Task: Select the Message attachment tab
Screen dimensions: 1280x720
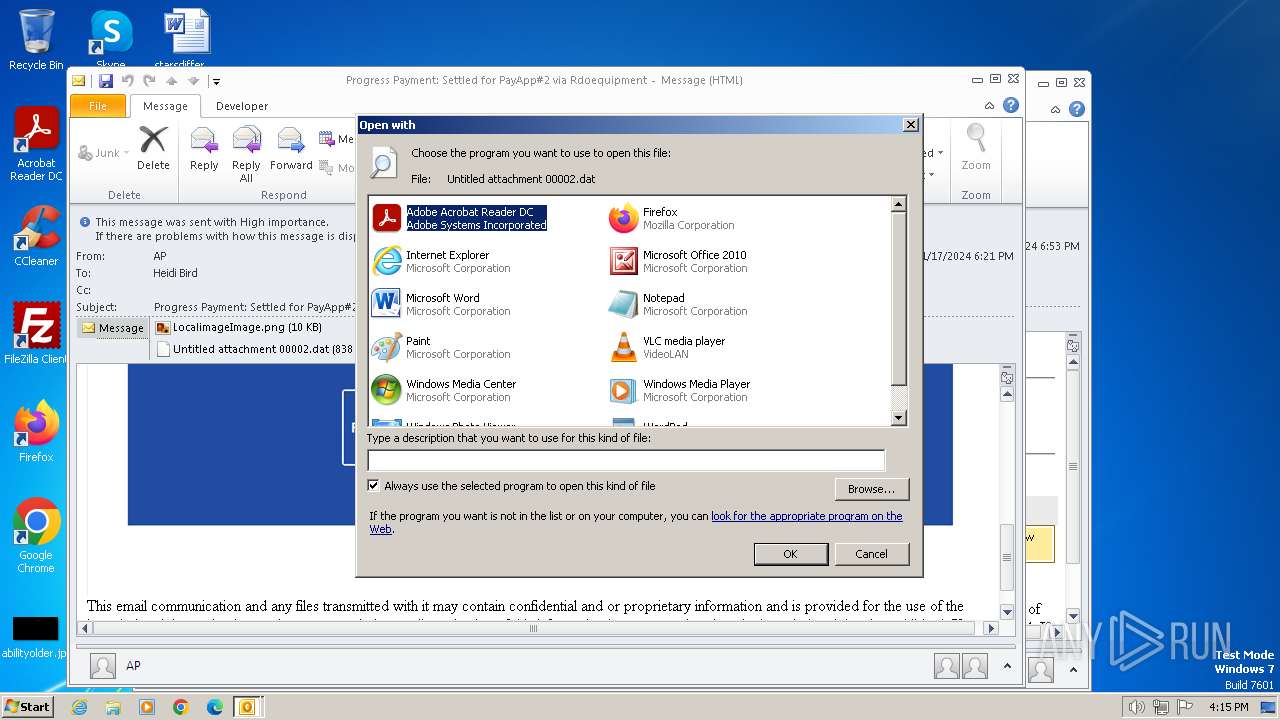Action: (113, 328)
